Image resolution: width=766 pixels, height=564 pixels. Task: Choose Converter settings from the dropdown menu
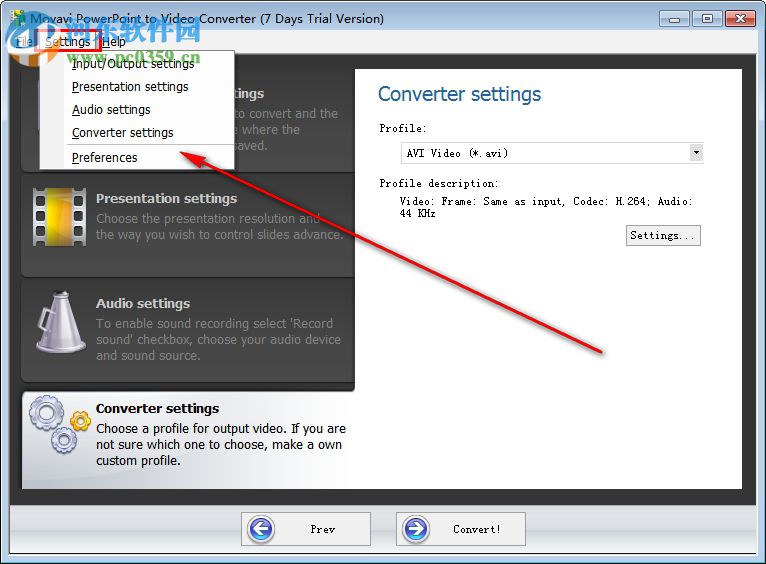(x=123, y=132)
